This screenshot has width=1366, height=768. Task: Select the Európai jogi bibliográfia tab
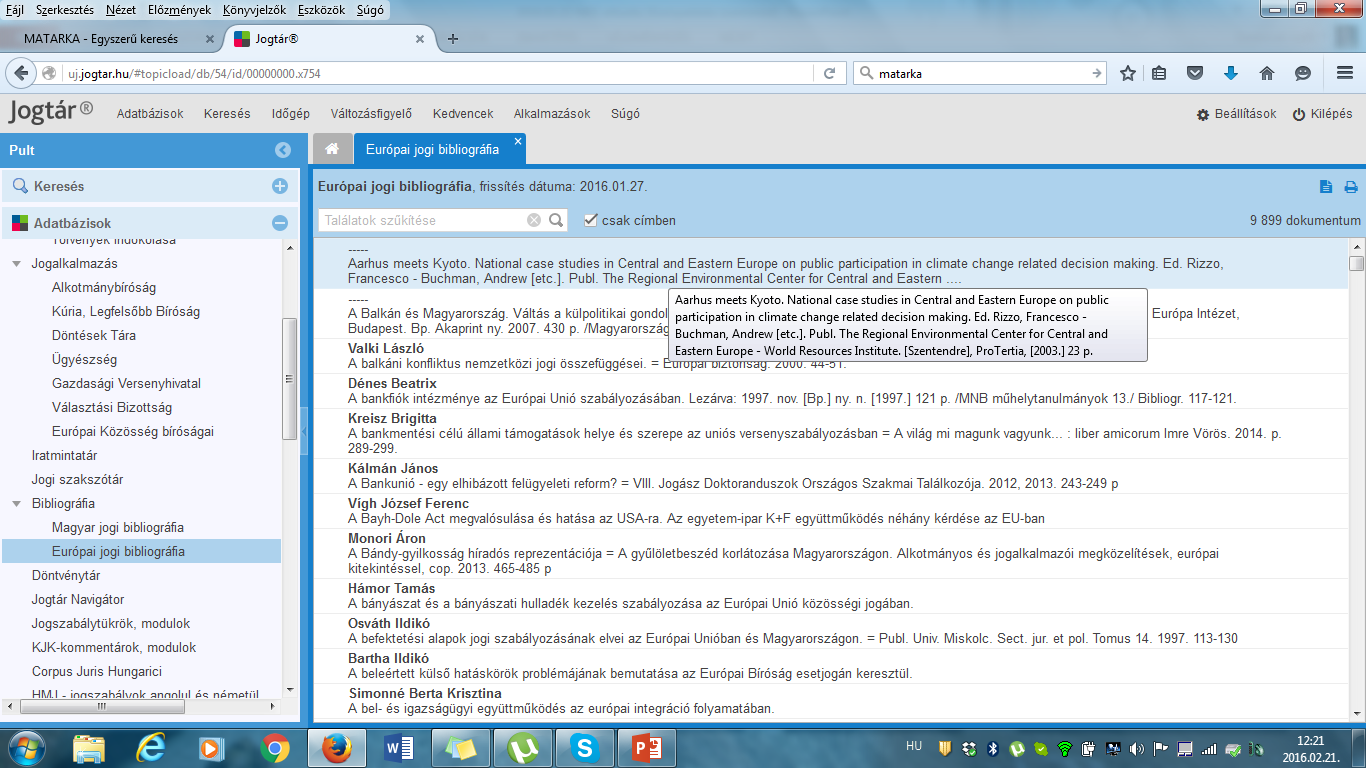[432, 149]
